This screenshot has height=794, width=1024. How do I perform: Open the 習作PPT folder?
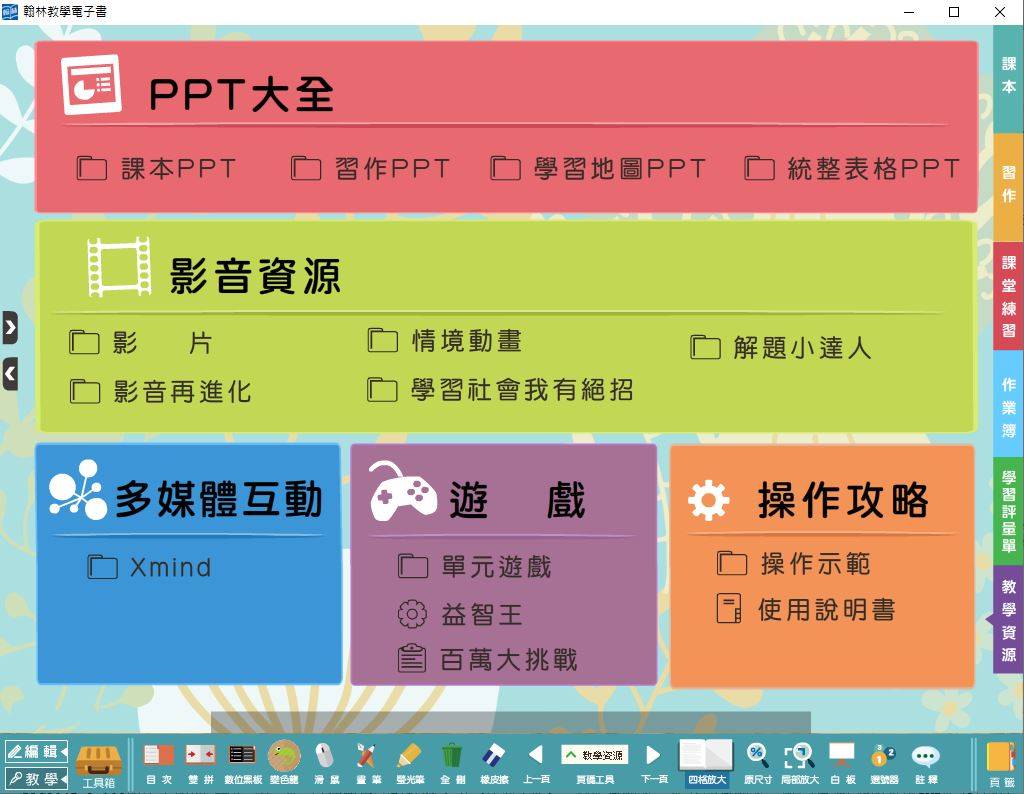[370, 168]
